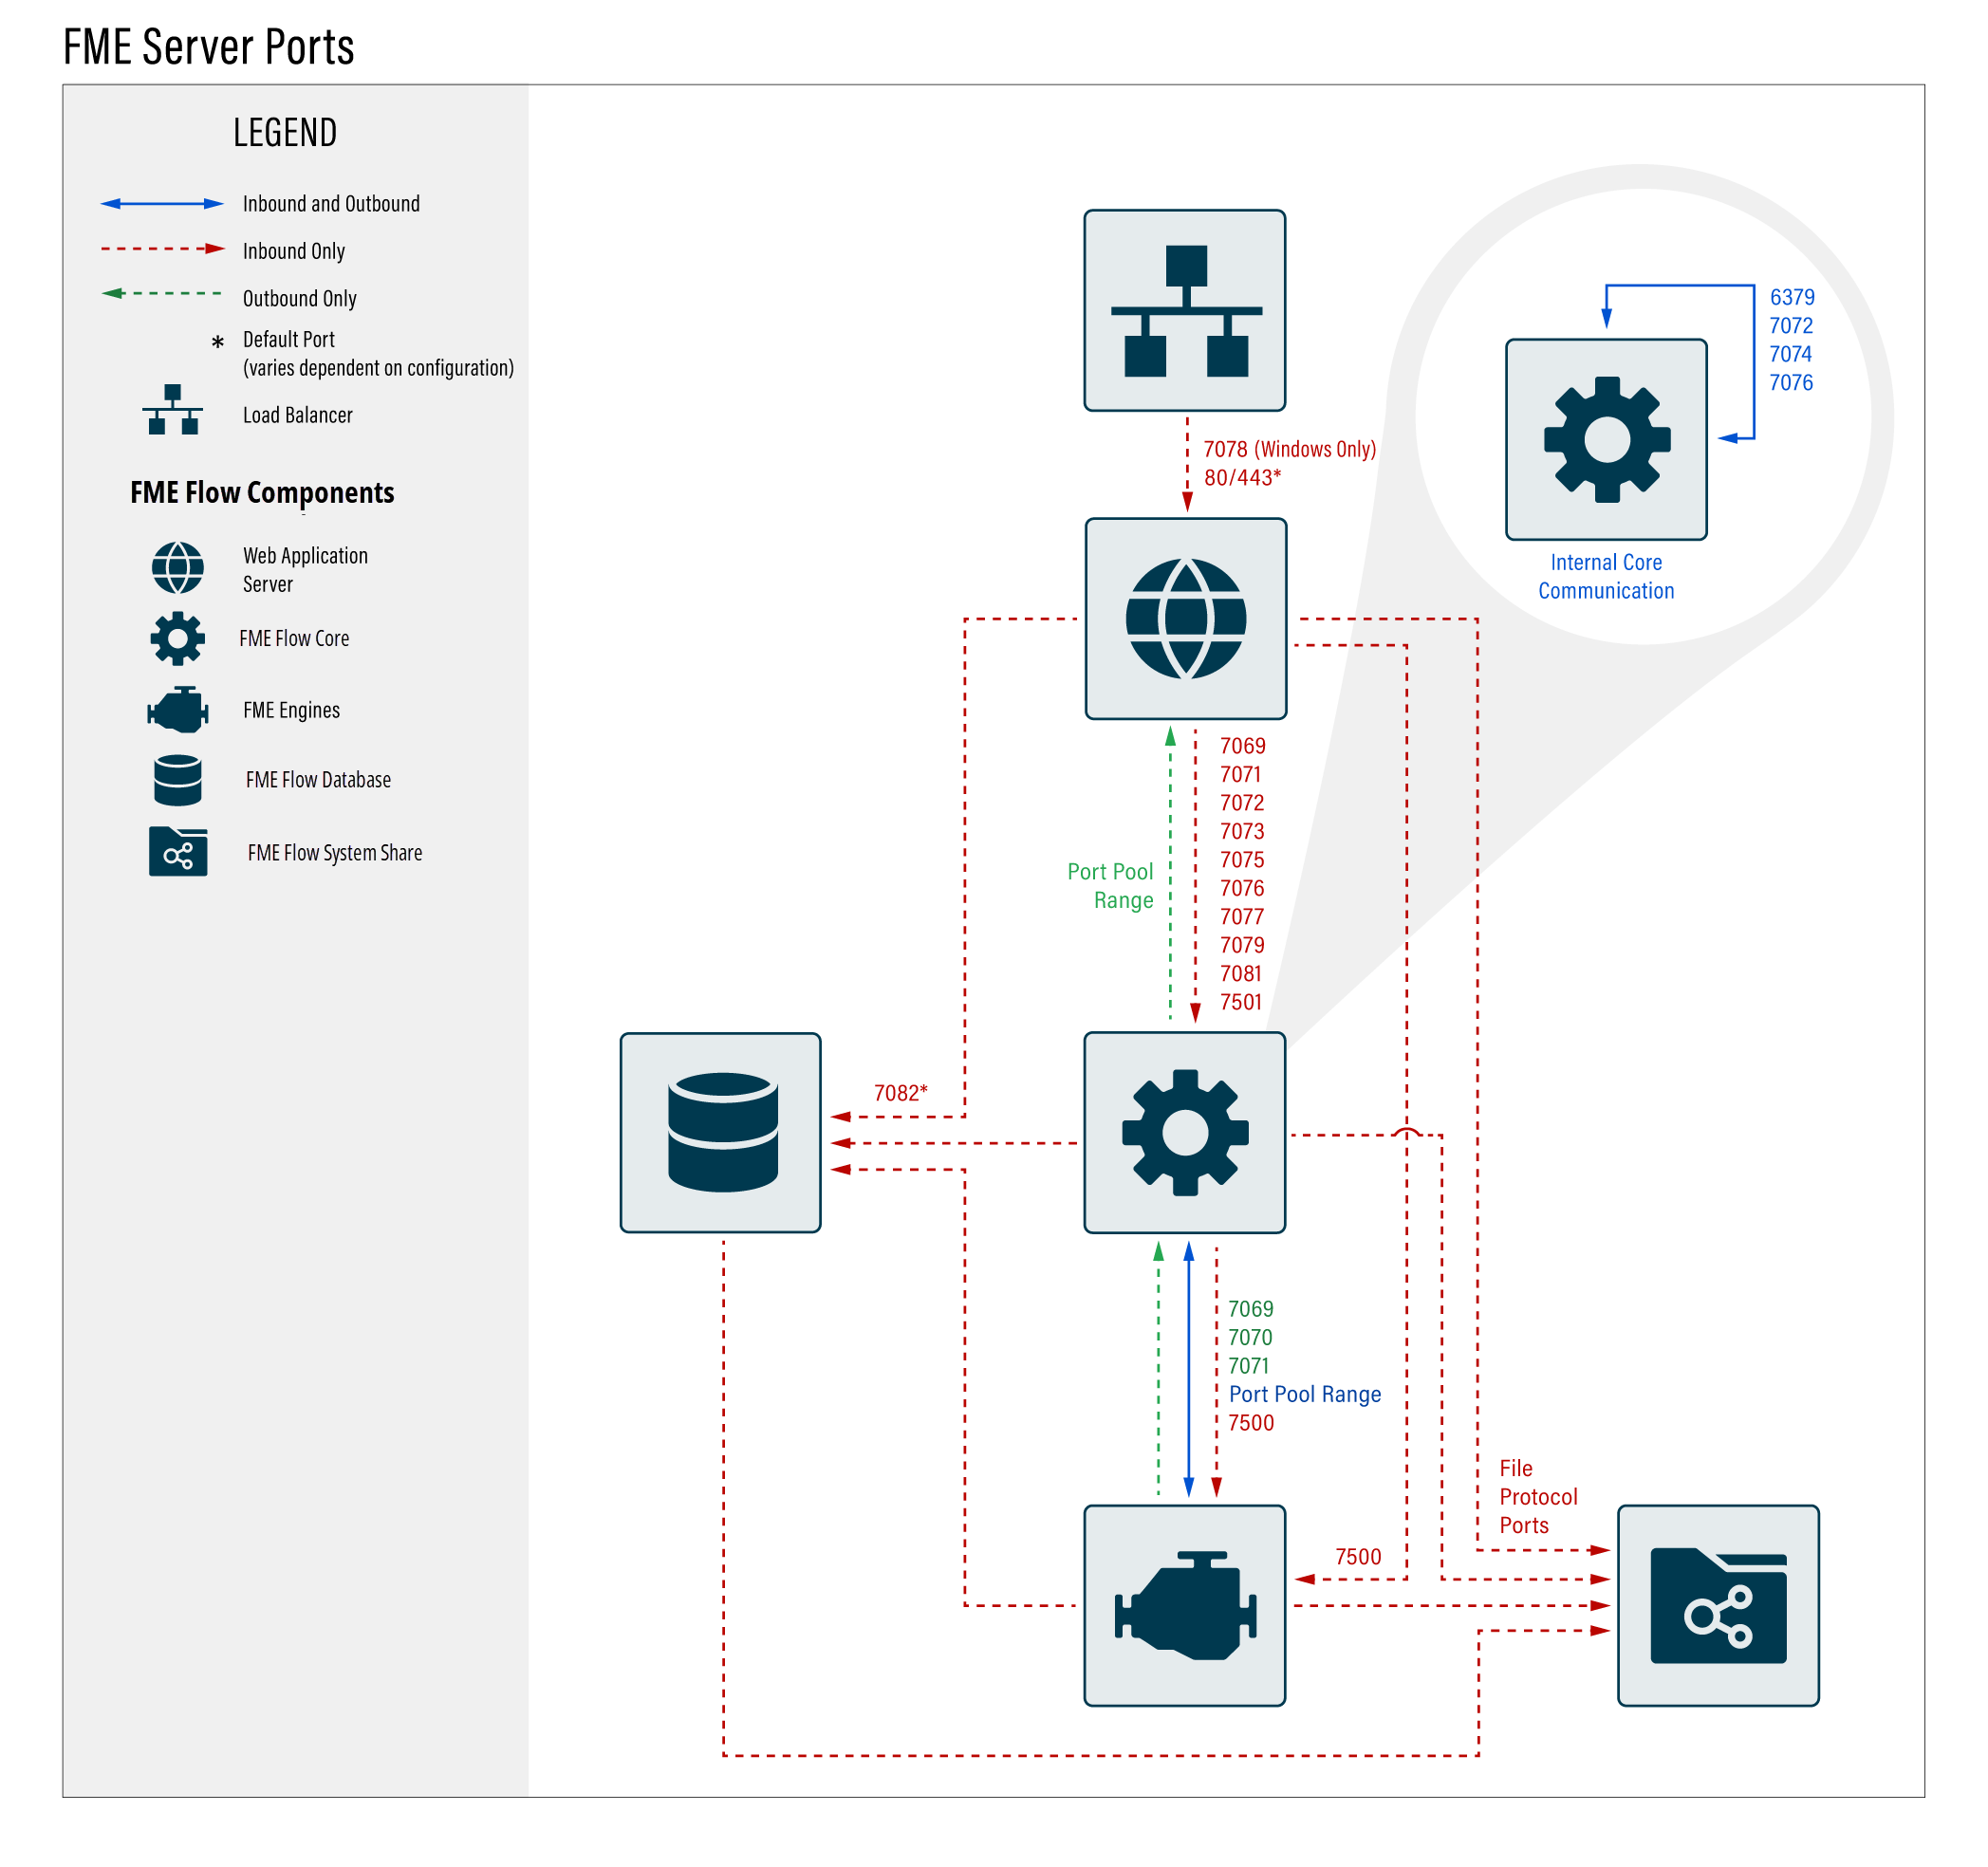Click the File Protocol Ports label

tap(1537, 1497)
